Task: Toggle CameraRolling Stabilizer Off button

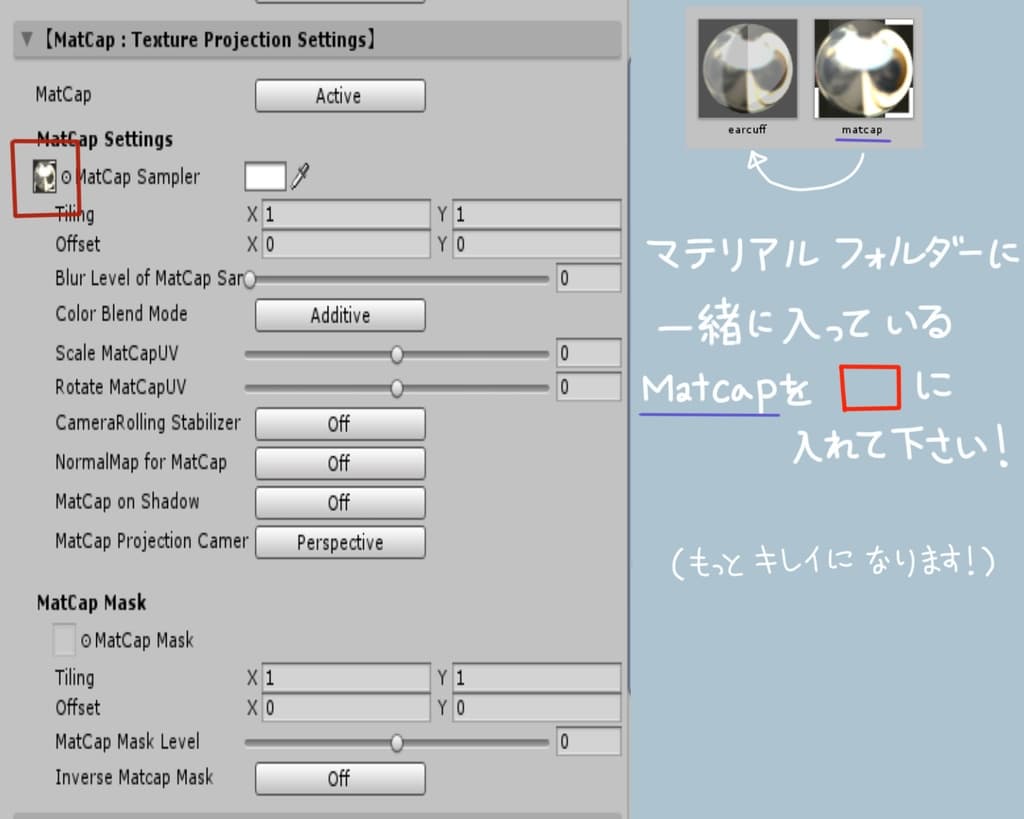Action: pos(340,424)
